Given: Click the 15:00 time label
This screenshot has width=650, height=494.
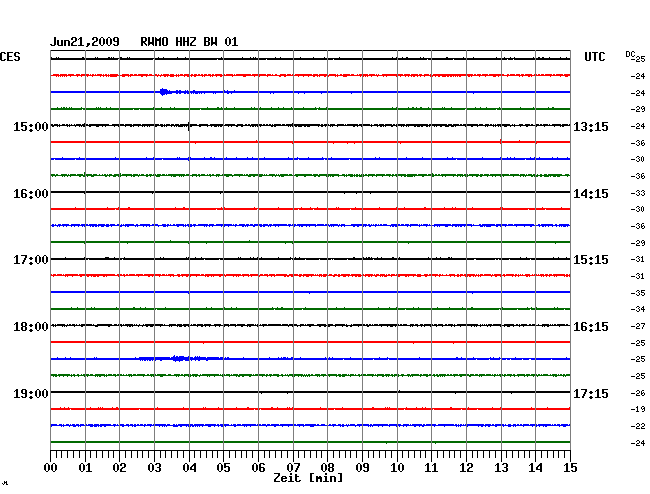Looking at the screenshot, I should 31,126.
